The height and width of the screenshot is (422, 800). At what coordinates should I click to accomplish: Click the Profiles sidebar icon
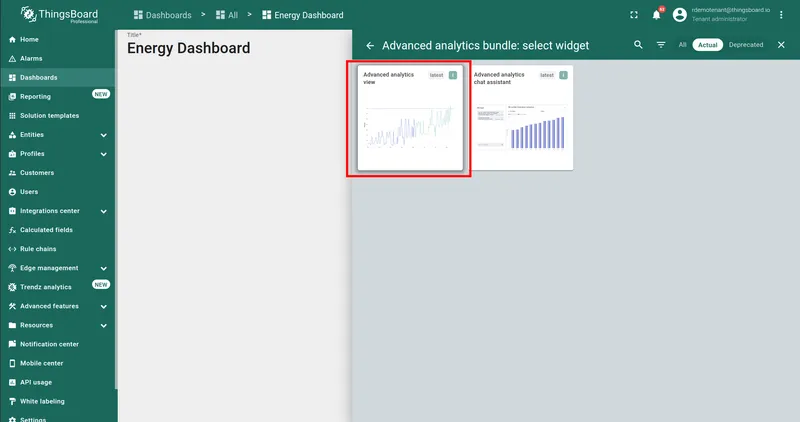click(12, 154)
